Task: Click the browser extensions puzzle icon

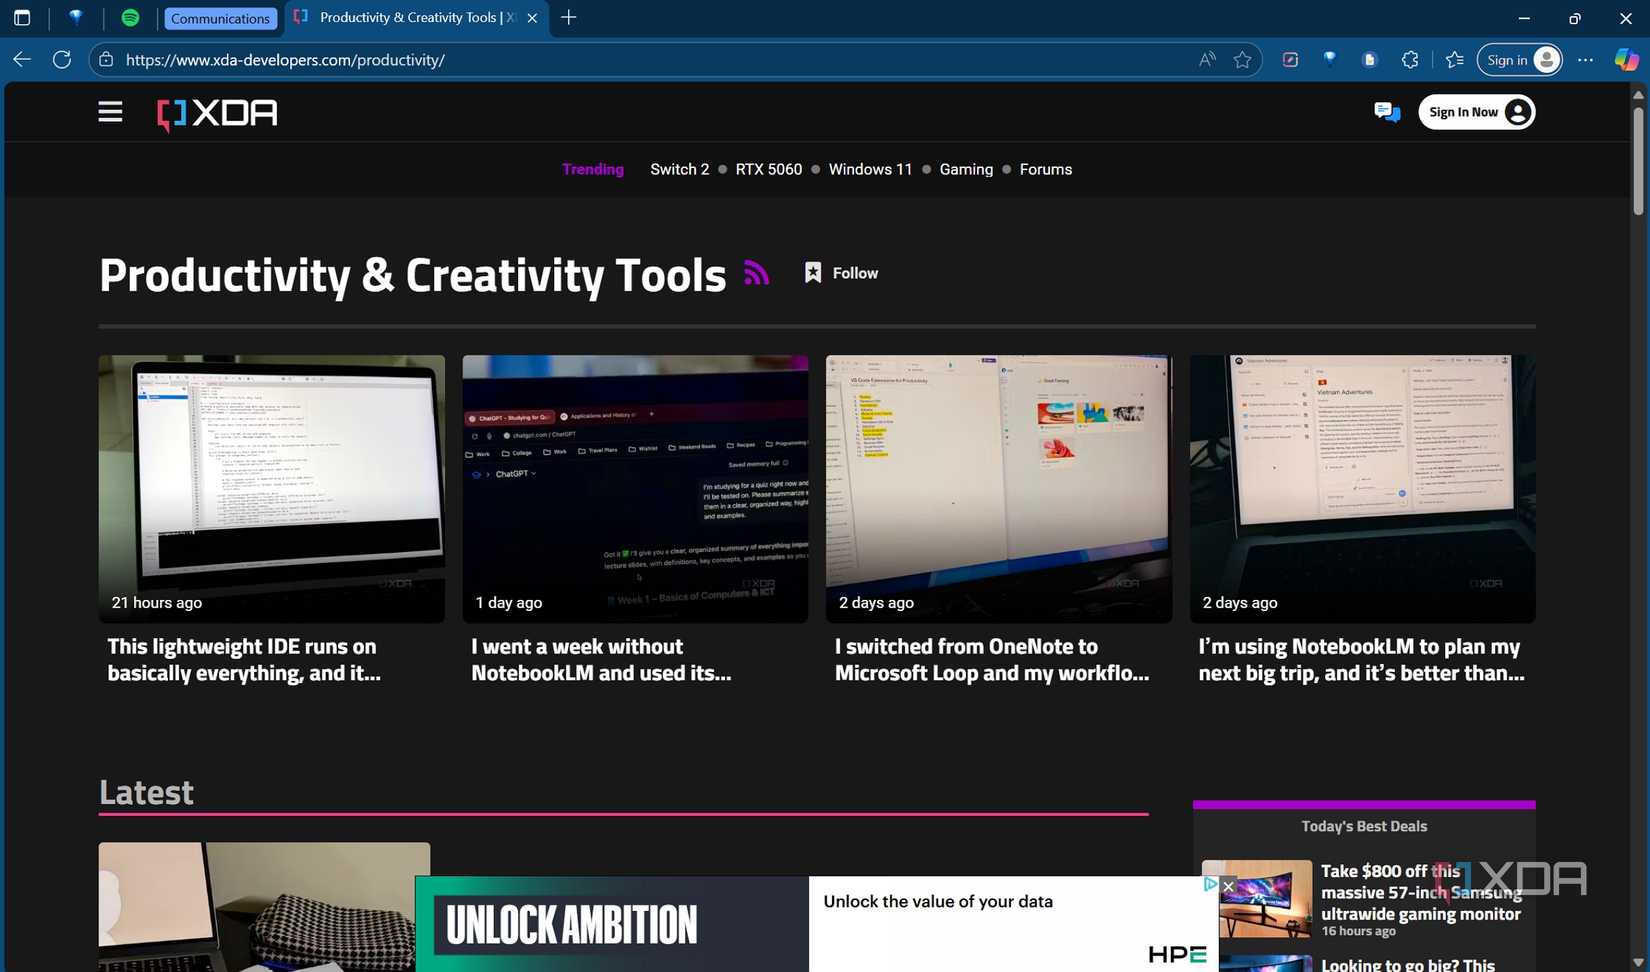Action: (1410, 60)
